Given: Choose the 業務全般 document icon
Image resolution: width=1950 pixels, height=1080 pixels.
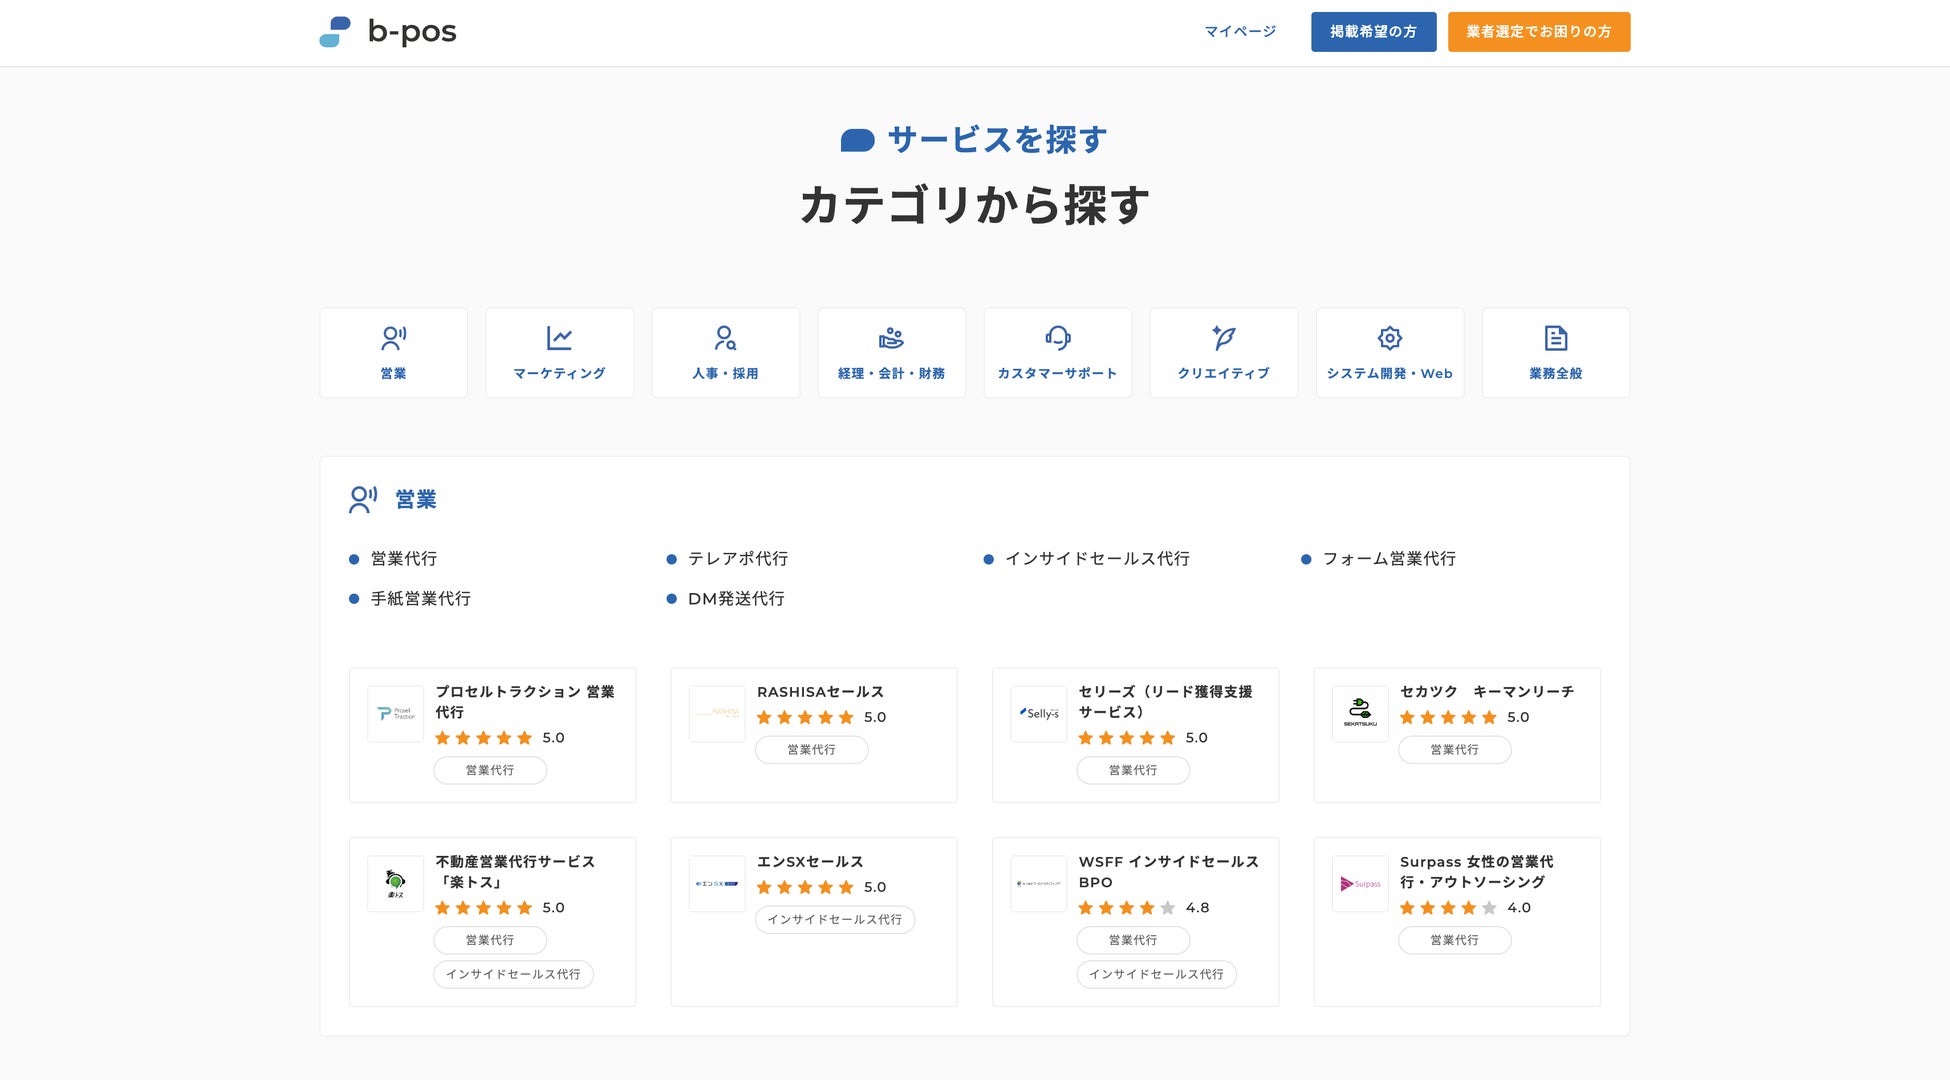Looking at the screenshot, I should 1555,338.
